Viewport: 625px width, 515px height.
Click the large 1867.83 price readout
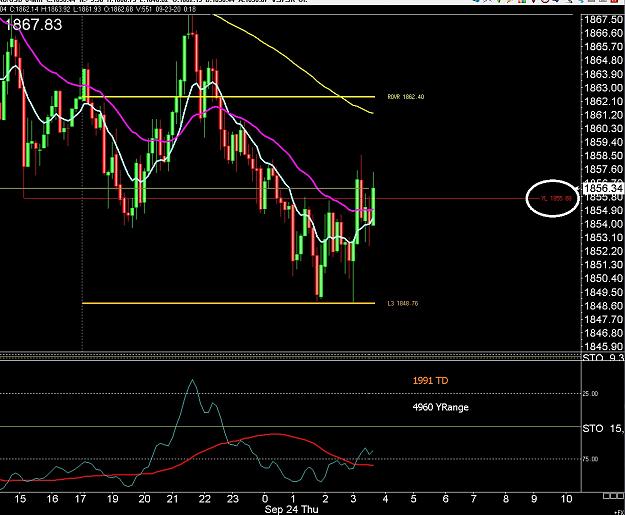(x=33, y=25)
